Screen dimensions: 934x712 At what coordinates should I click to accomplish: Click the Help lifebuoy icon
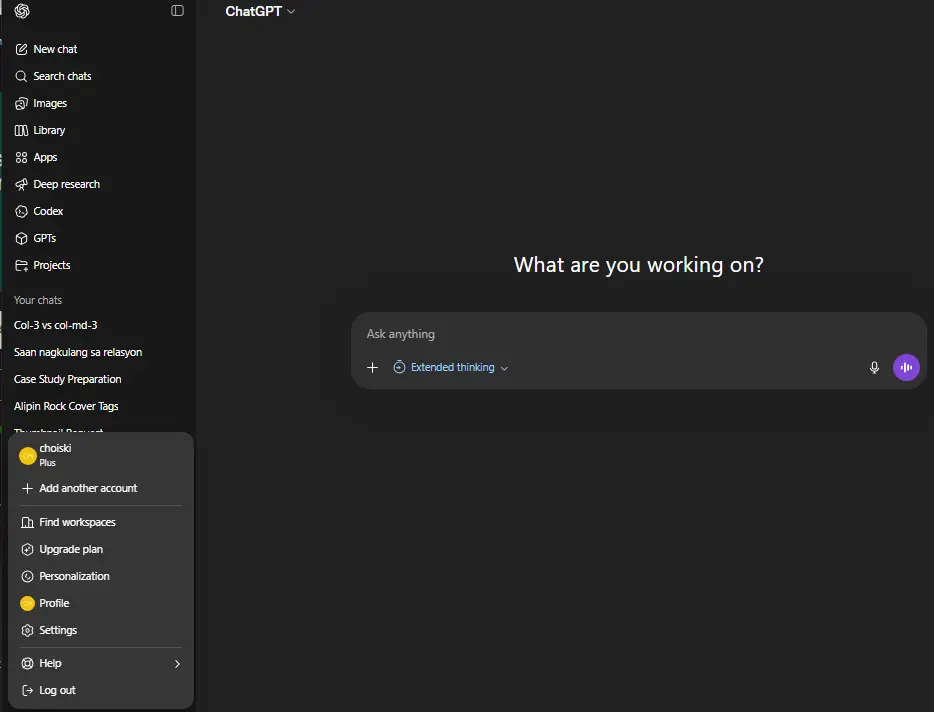tap(27, 663)
